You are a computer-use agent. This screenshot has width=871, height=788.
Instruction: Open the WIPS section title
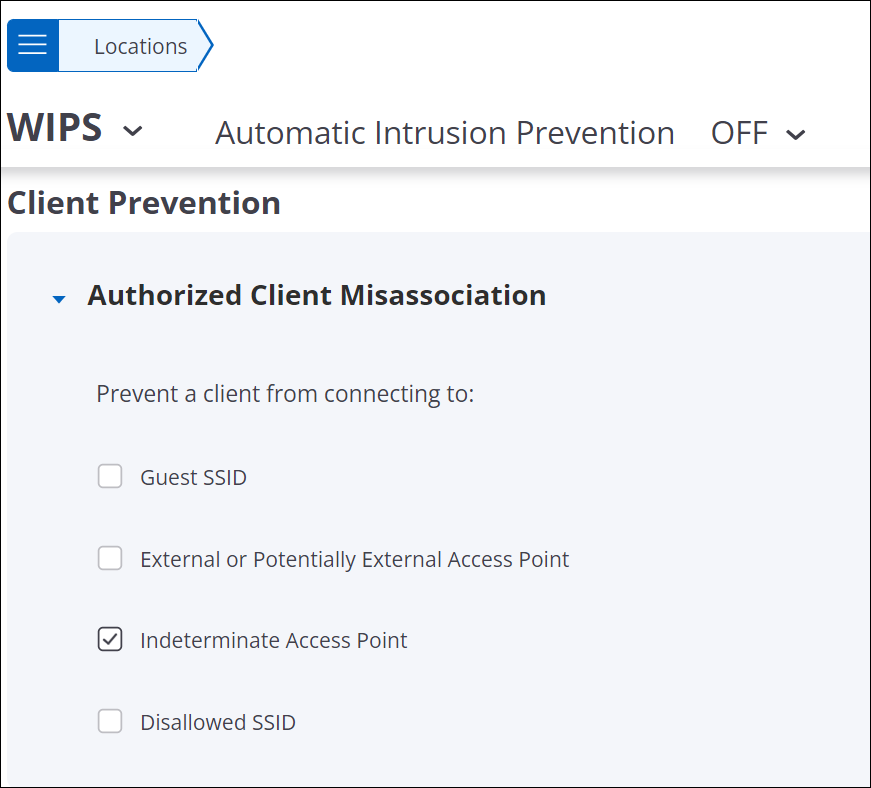(54, 127)
